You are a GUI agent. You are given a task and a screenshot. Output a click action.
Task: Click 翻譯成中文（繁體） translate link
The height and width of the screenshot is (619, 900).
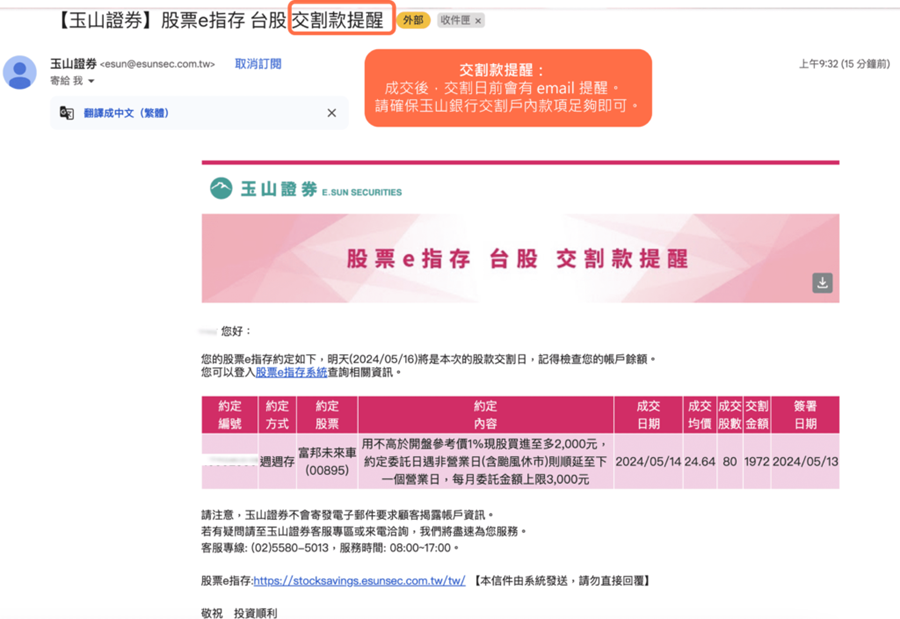(126, 113)
